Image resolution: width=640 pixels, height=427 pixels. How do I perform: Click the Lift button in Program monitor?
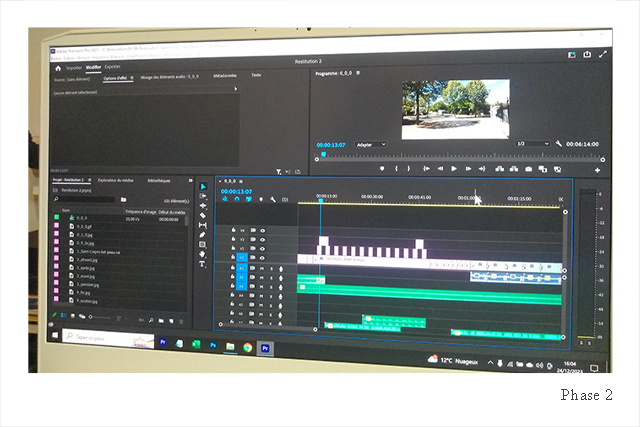[x=500, y=169]
